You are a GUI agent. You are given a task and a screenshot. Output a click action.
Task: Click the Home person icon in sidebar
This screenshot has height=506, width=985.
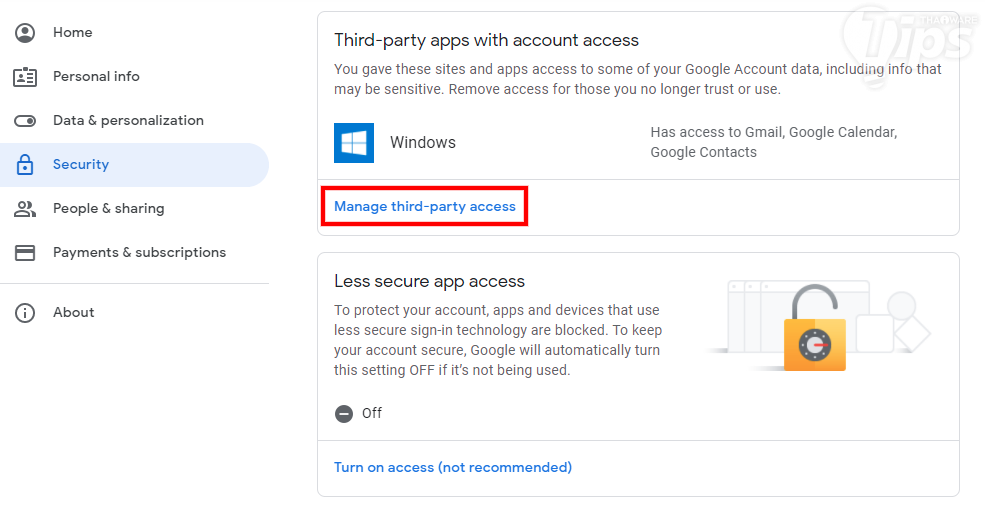click(25, 32)
